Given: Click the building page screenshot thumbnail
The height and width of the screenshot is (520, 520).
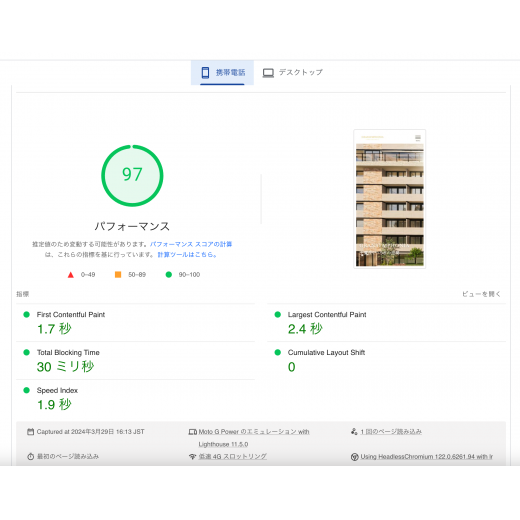Looking at the screenshot, I should tap(390, 199).
